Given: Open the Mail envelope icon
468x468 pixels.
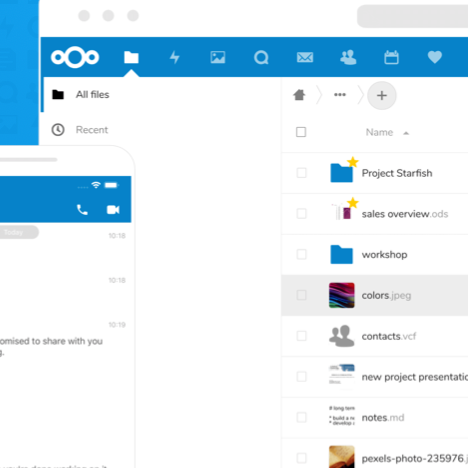Looking at the screenshot, I should click(x=305, y=57).
